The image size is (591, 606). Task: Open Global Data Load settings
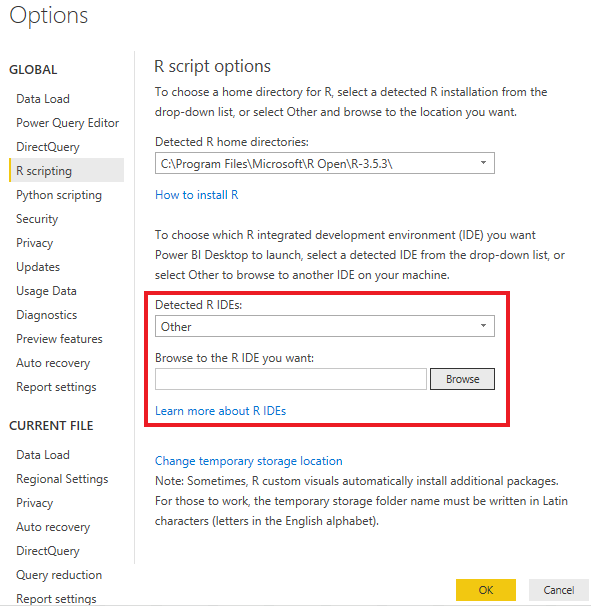(x=43, y=99)
